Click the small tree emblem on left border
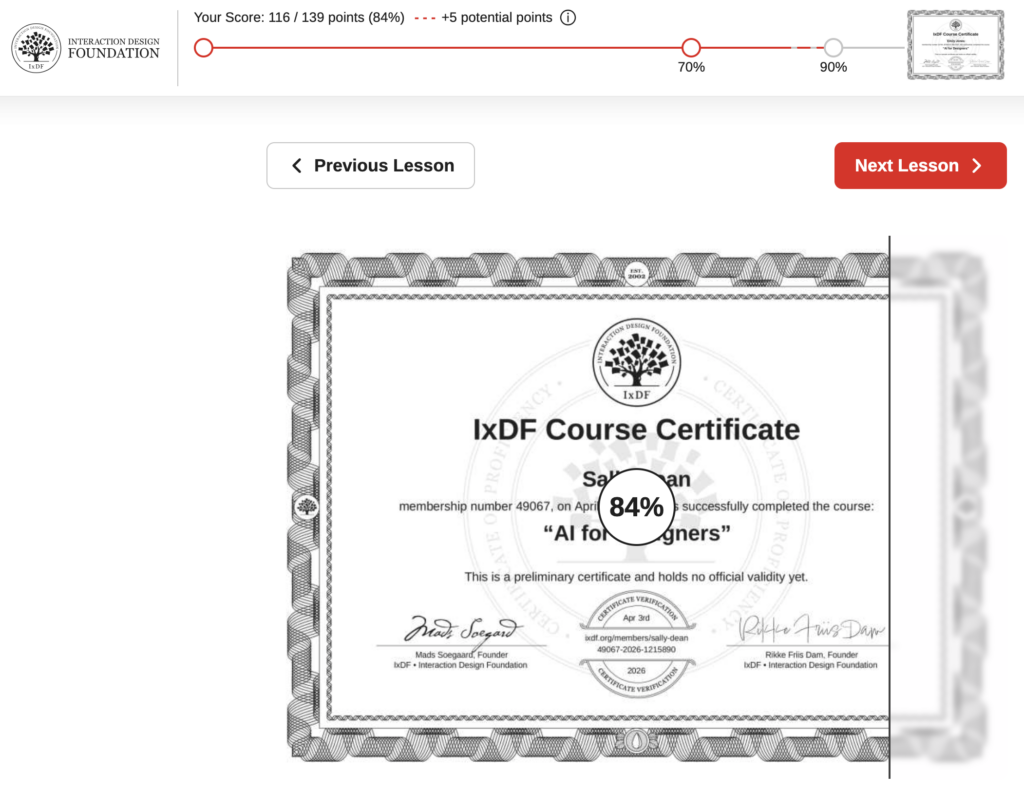The width and height of the screenshot is (1024, 790). pyautogui.click(x=307, y=507)
